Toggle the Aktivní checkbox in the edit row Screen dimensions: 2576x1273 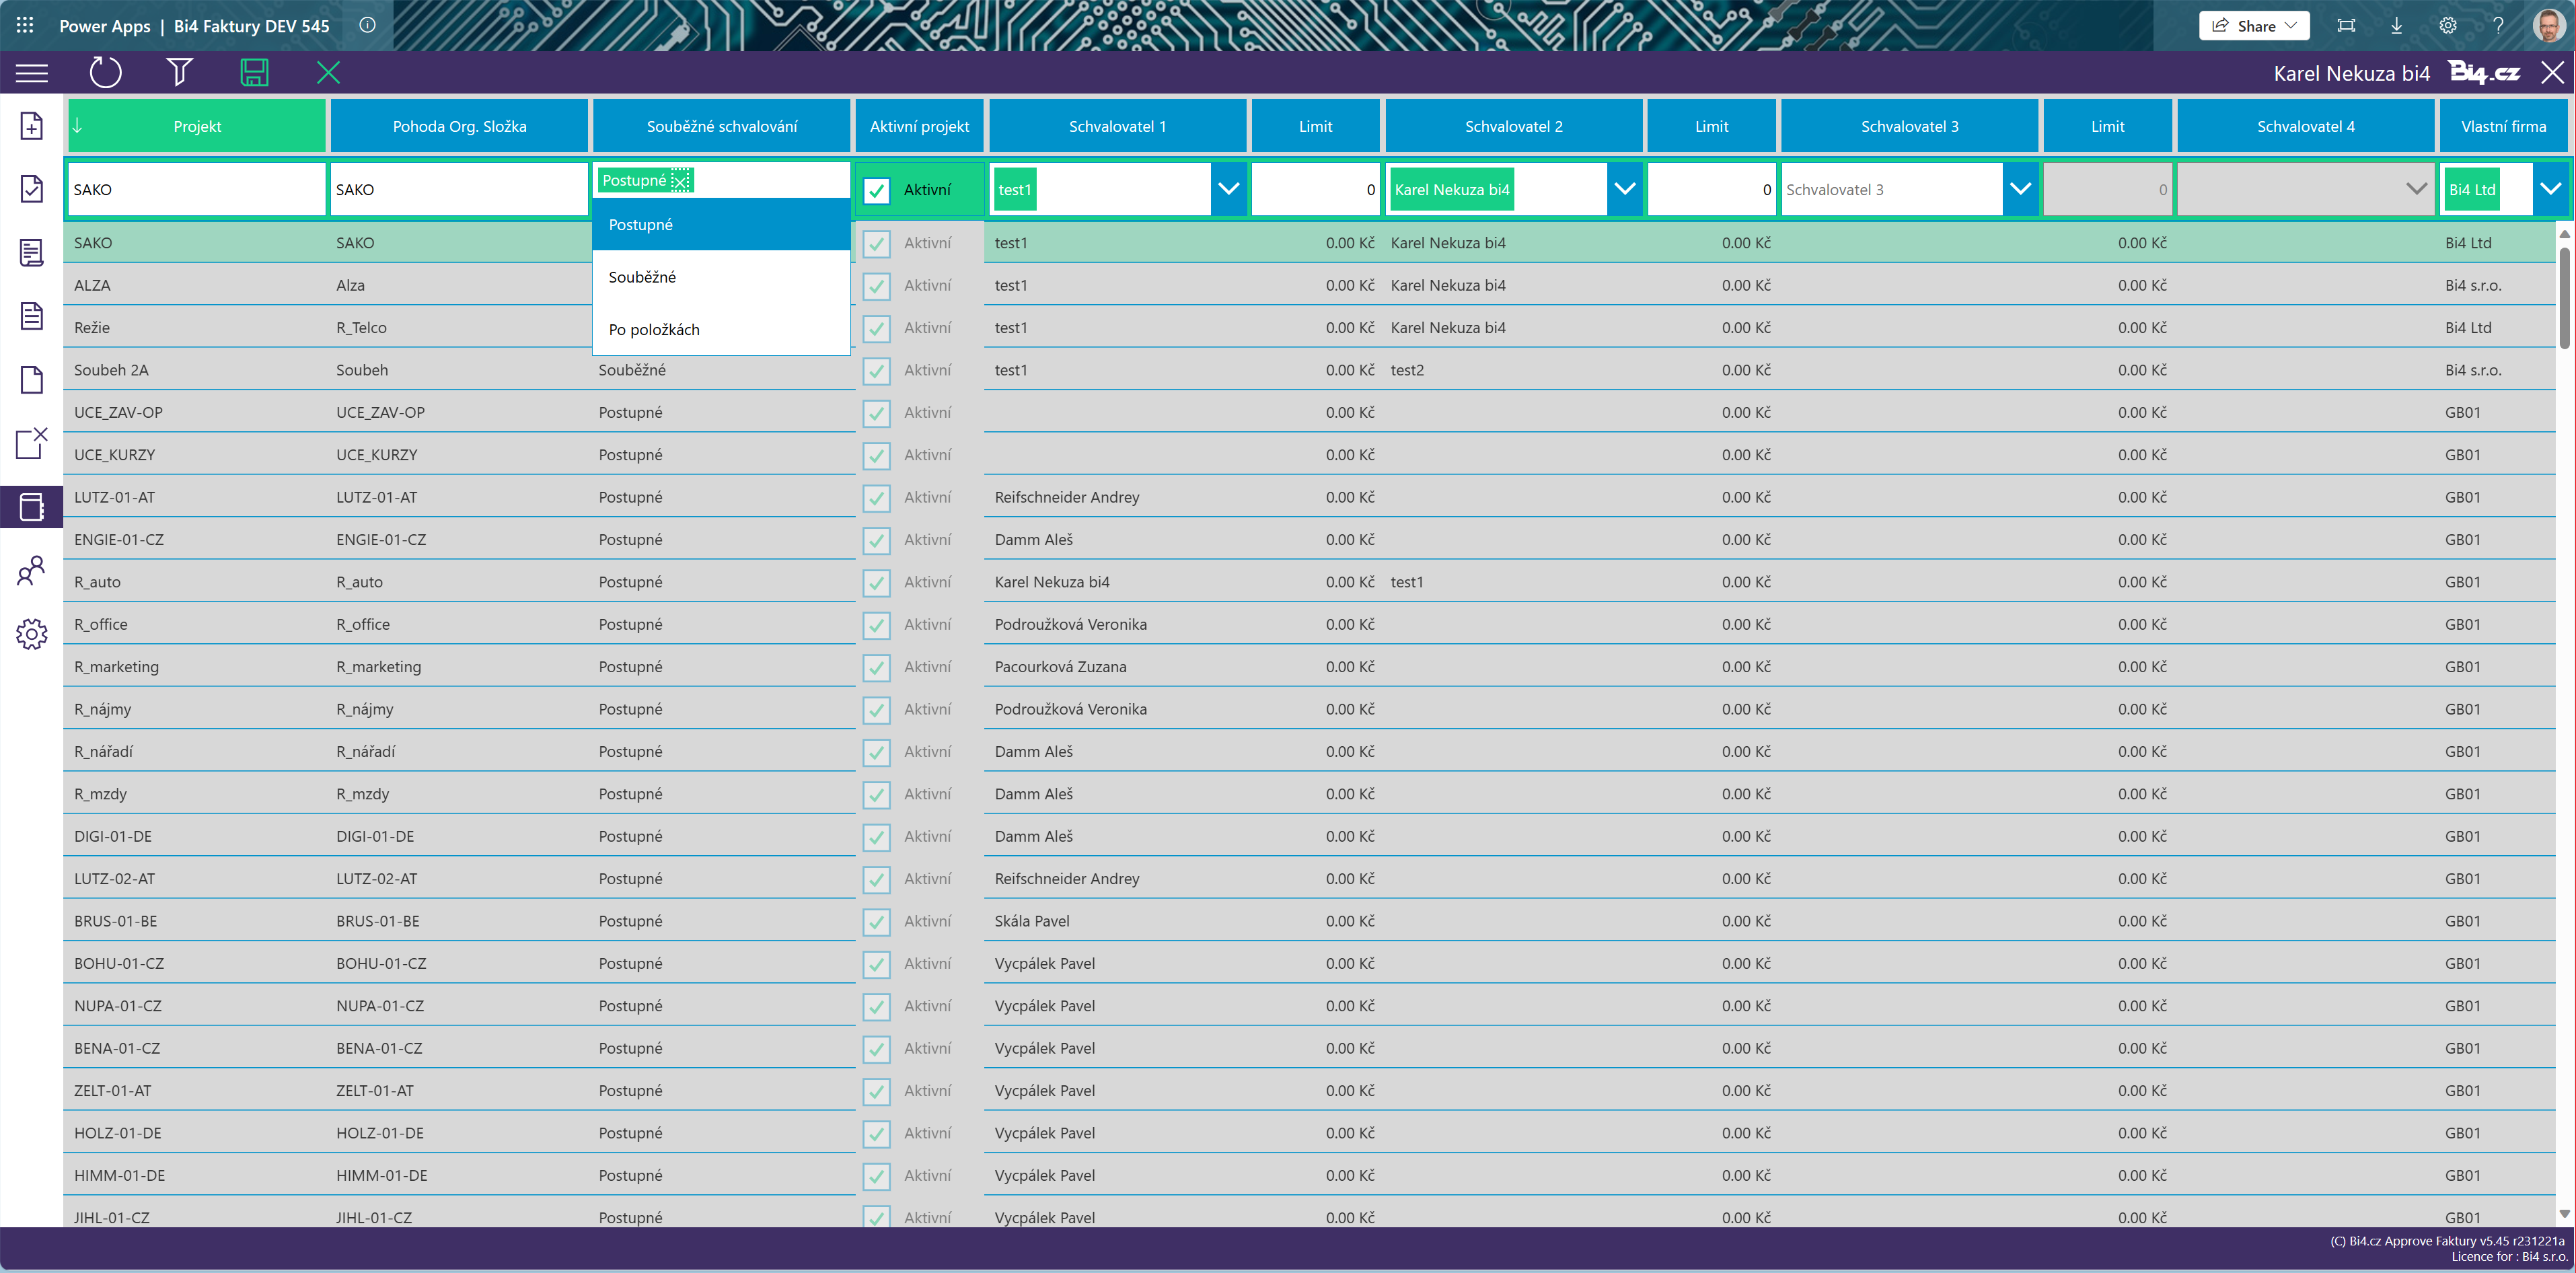point(876,190)
